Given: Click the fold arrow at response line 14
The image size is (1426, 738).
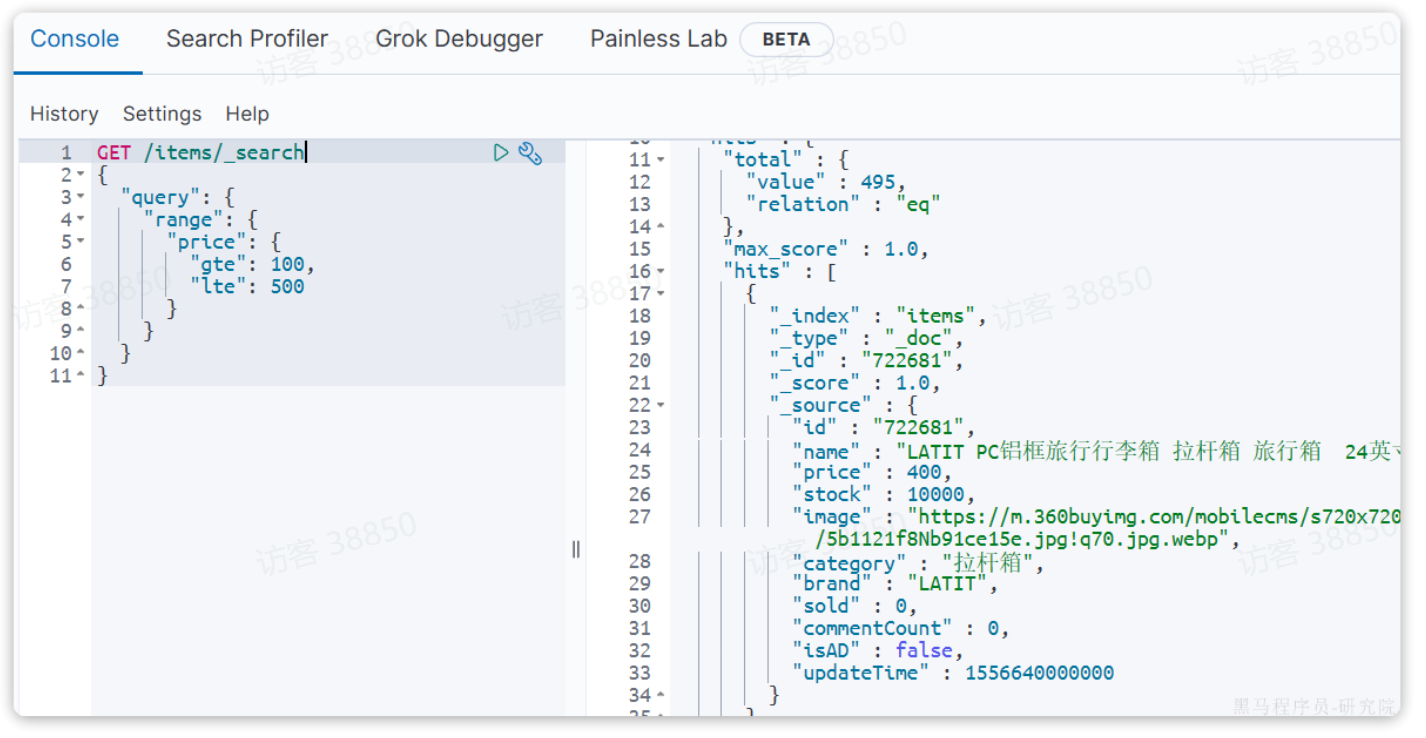Looking at the screenshot, I should 661,227.
